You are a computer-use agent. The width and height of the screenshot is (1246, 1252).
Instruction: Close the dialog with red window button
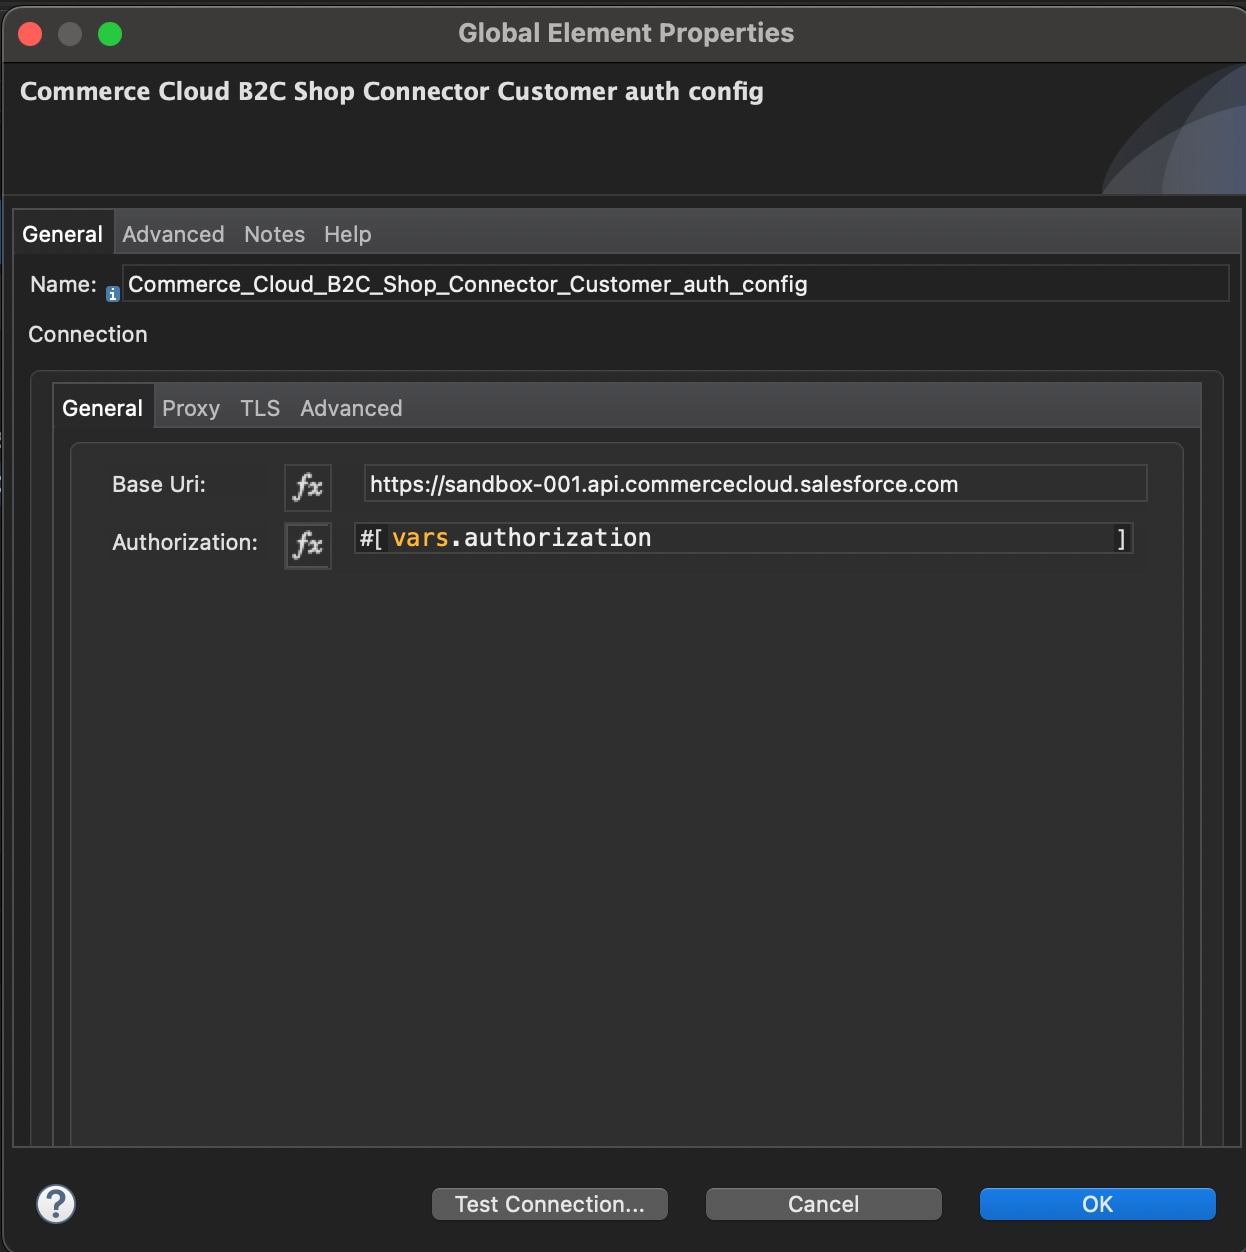point(30,34)
